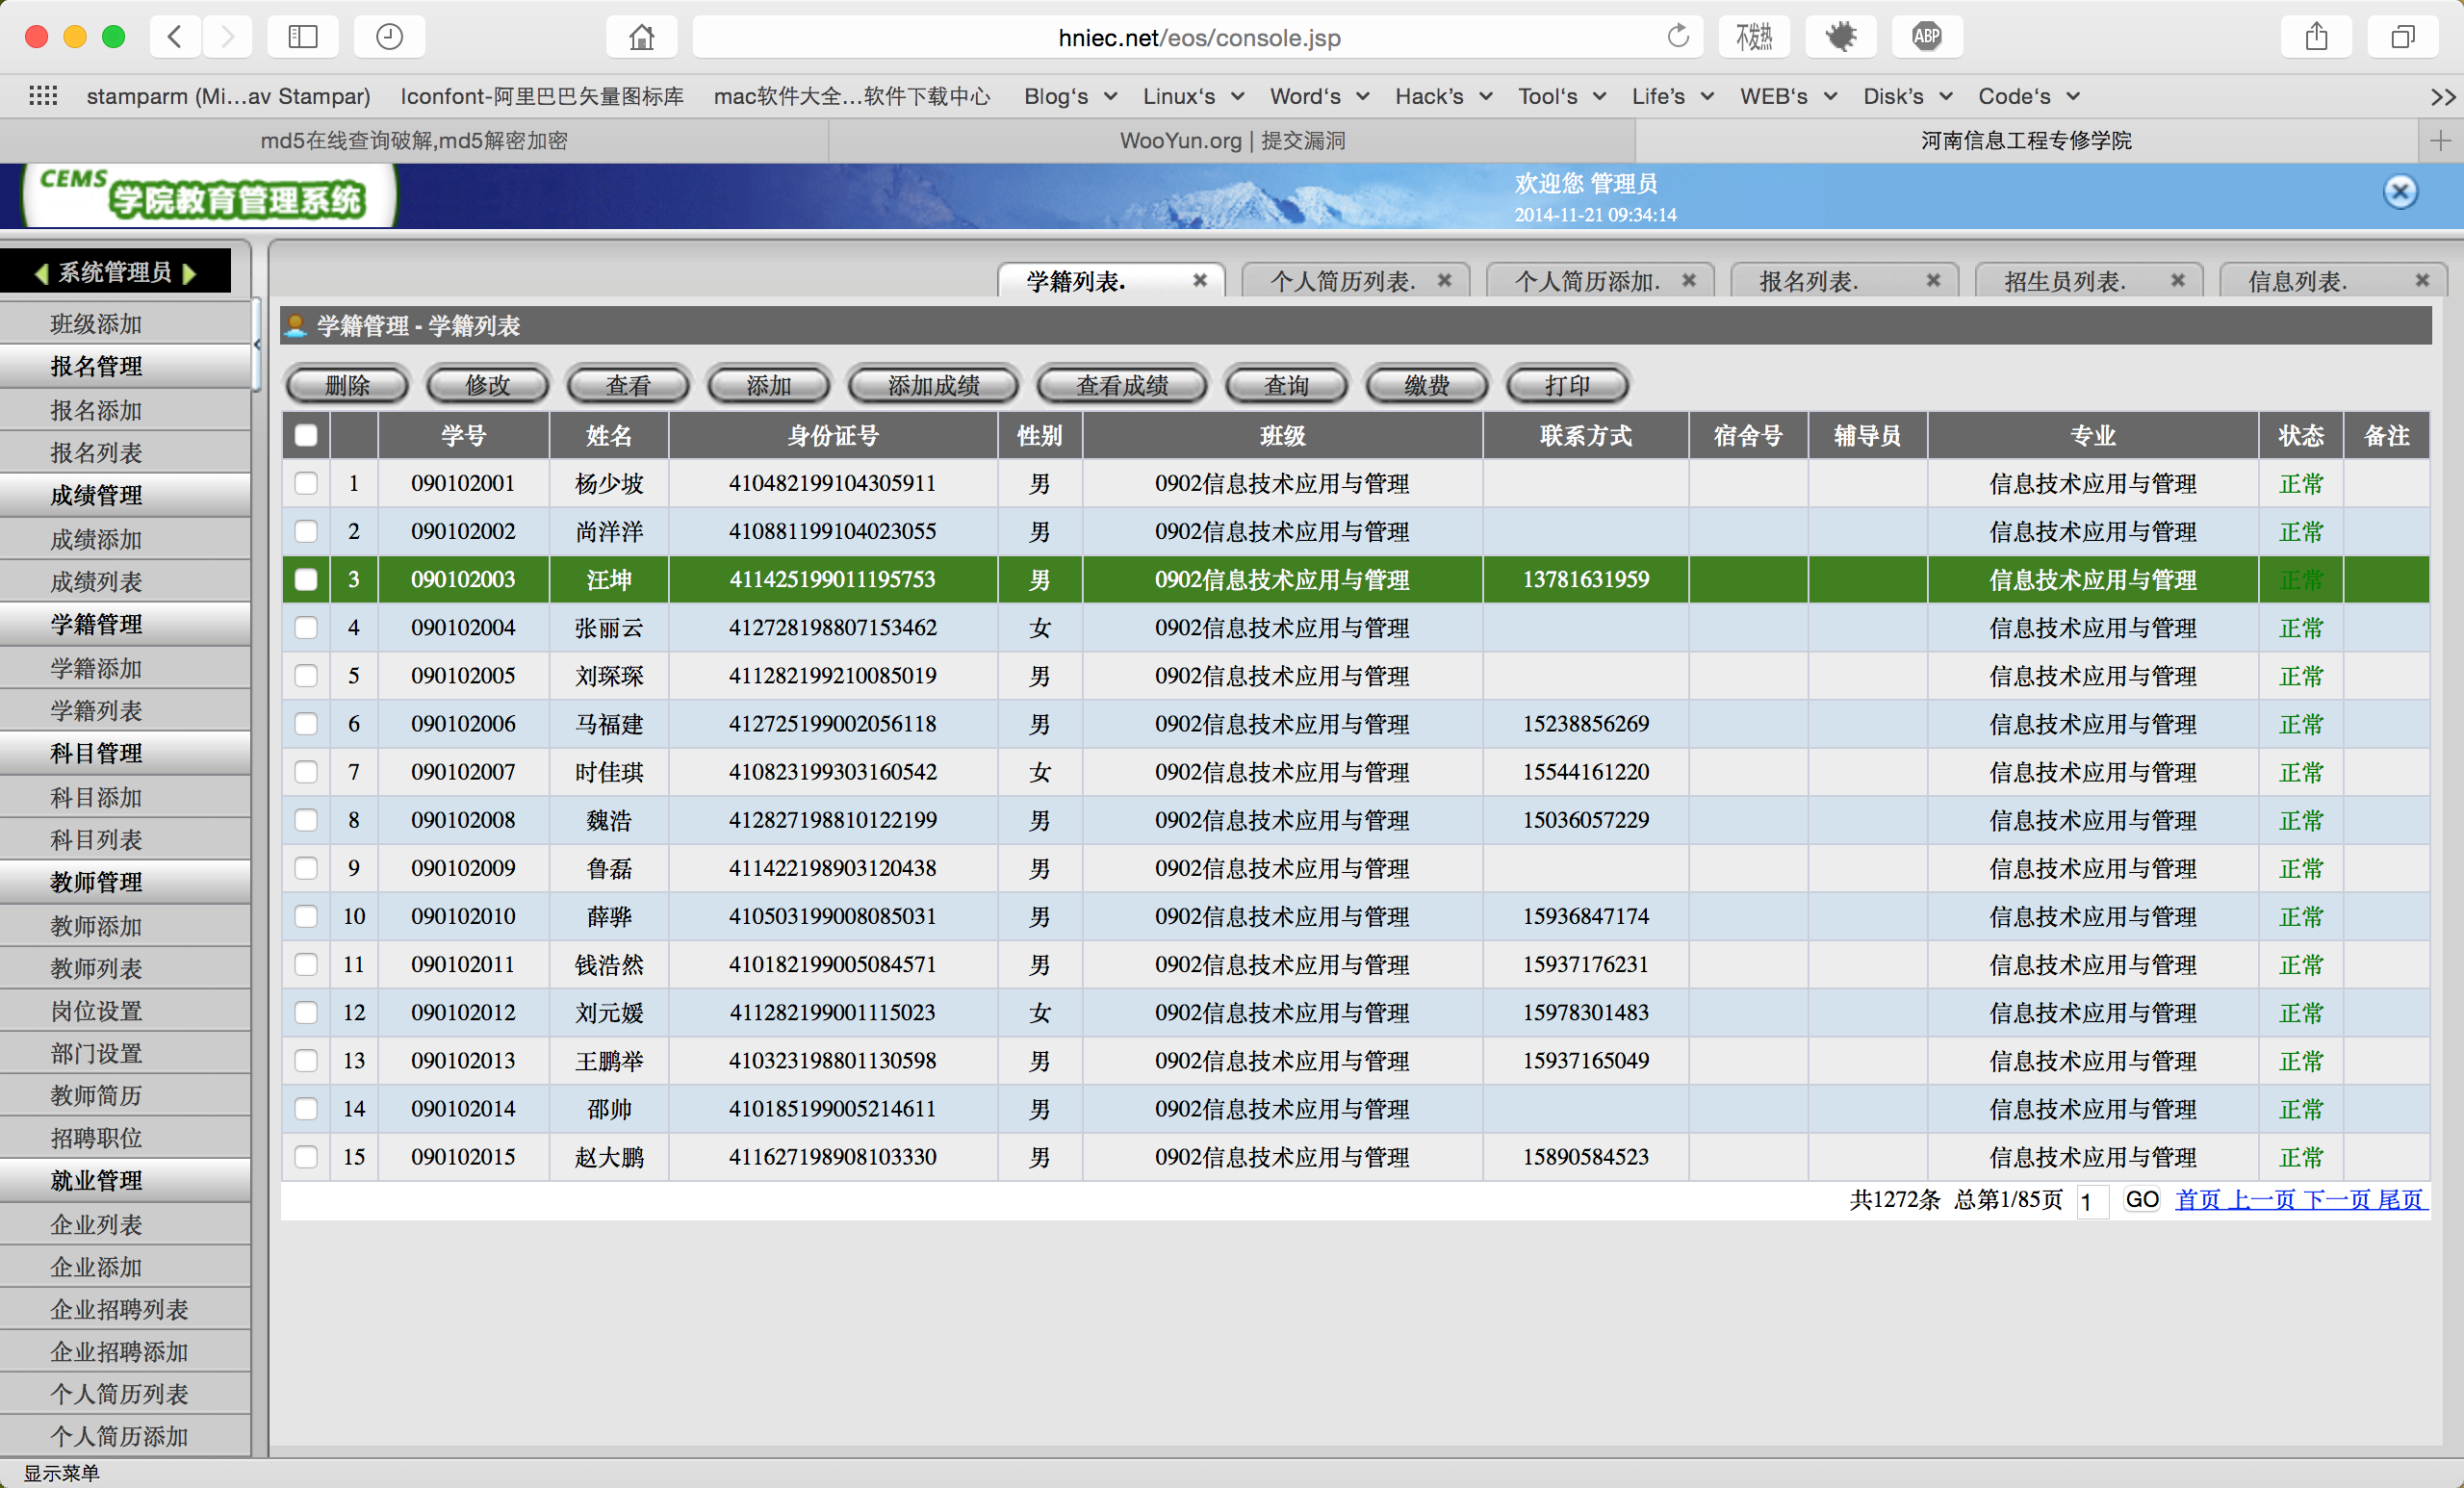Expand the Disk's bookmark folder

tap(1907, 96)
